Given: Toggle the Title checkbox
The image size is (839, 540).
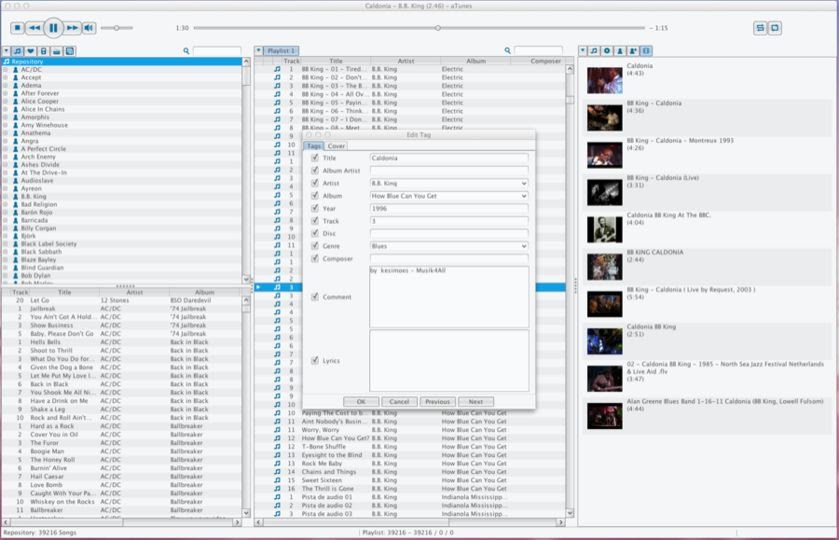Looking at the screenshot, I should pyautogui.click(x=315, y=158).
